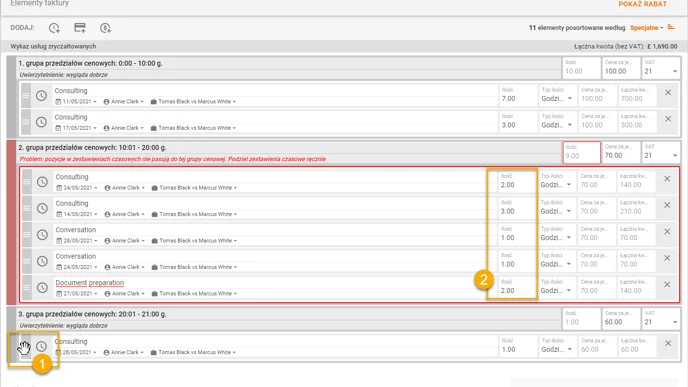Viewport: 688px width, 387px height.
Task: Grab drag handle of Conversation 28/05/2021
Action: (x=27, y=234)
